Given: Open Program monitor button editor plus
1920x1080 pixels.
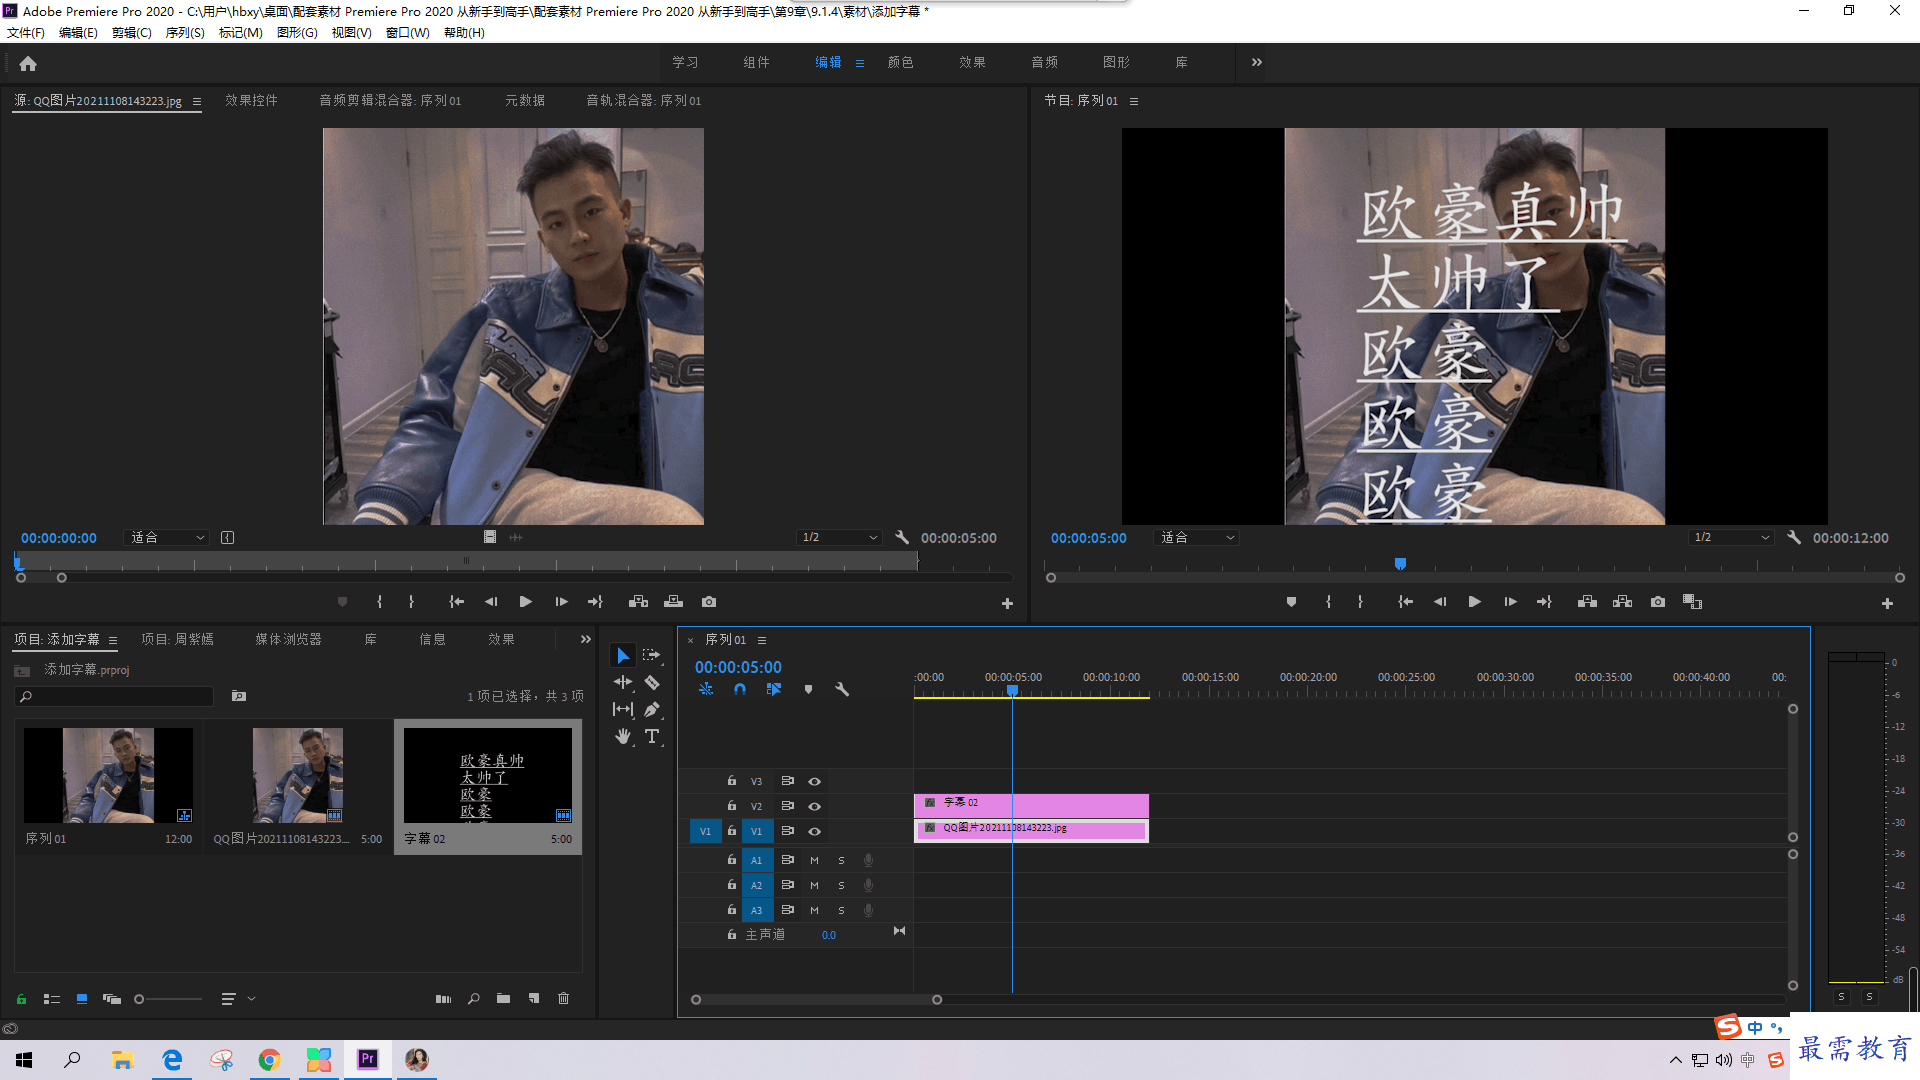Looking at the screenshot, I should (x=1887, y=603).
